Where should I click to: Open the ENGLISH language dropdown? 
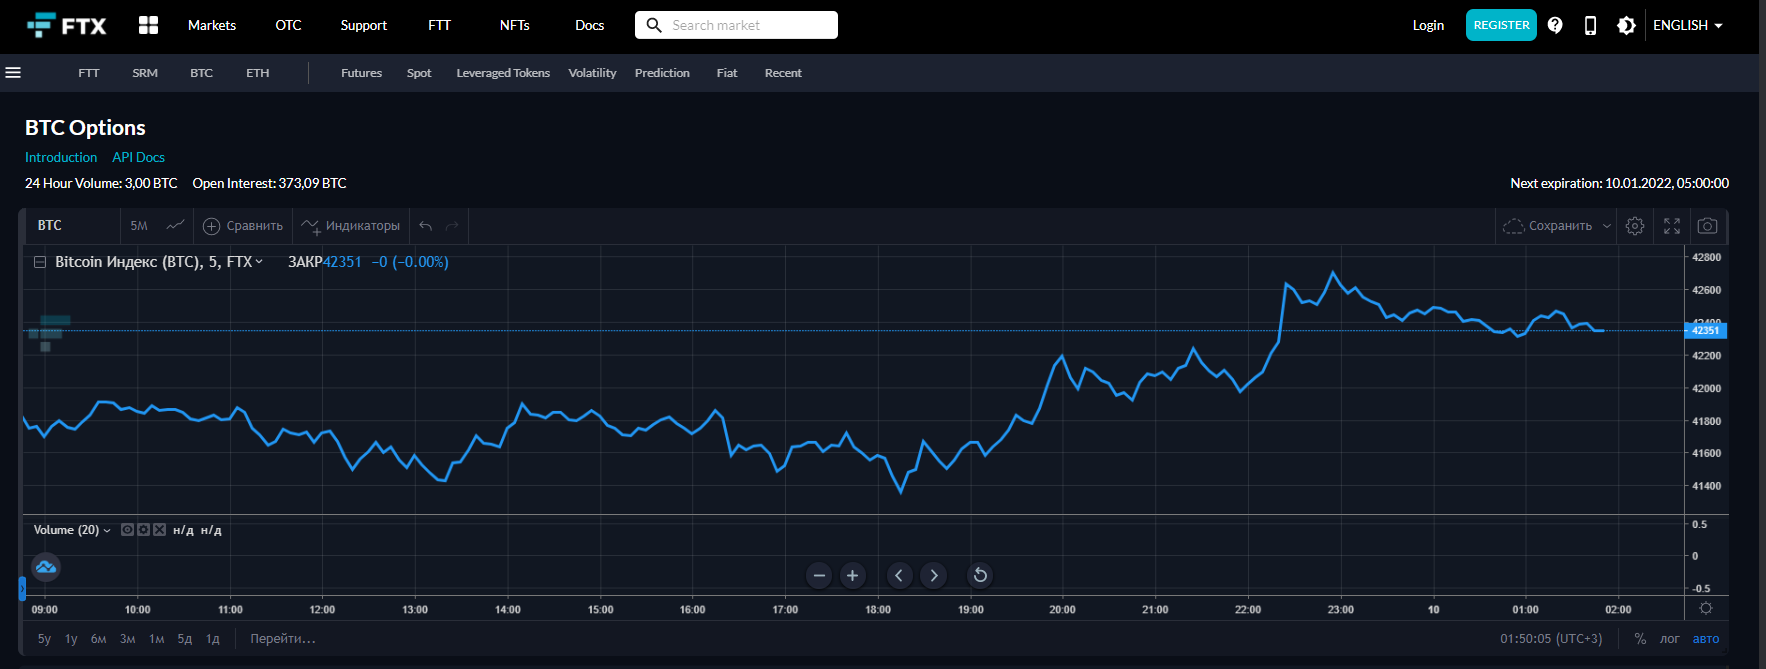tap(1688, 25)
